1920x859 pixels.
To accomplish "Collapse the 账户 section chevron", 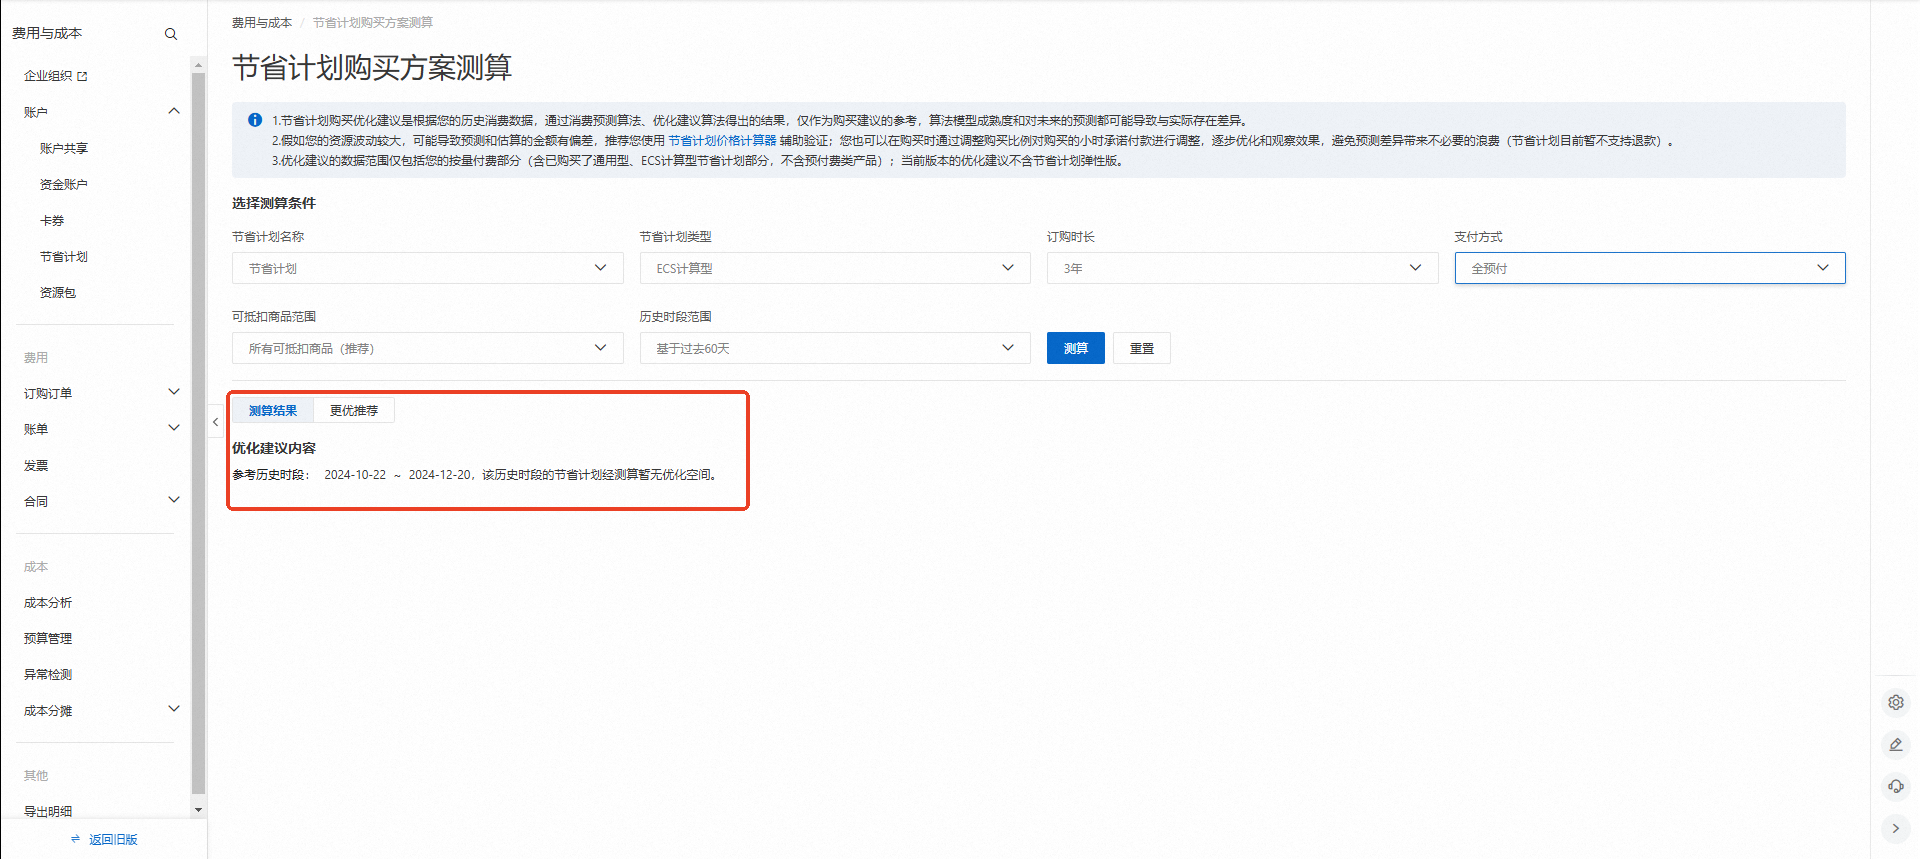I will pos(174,111).
